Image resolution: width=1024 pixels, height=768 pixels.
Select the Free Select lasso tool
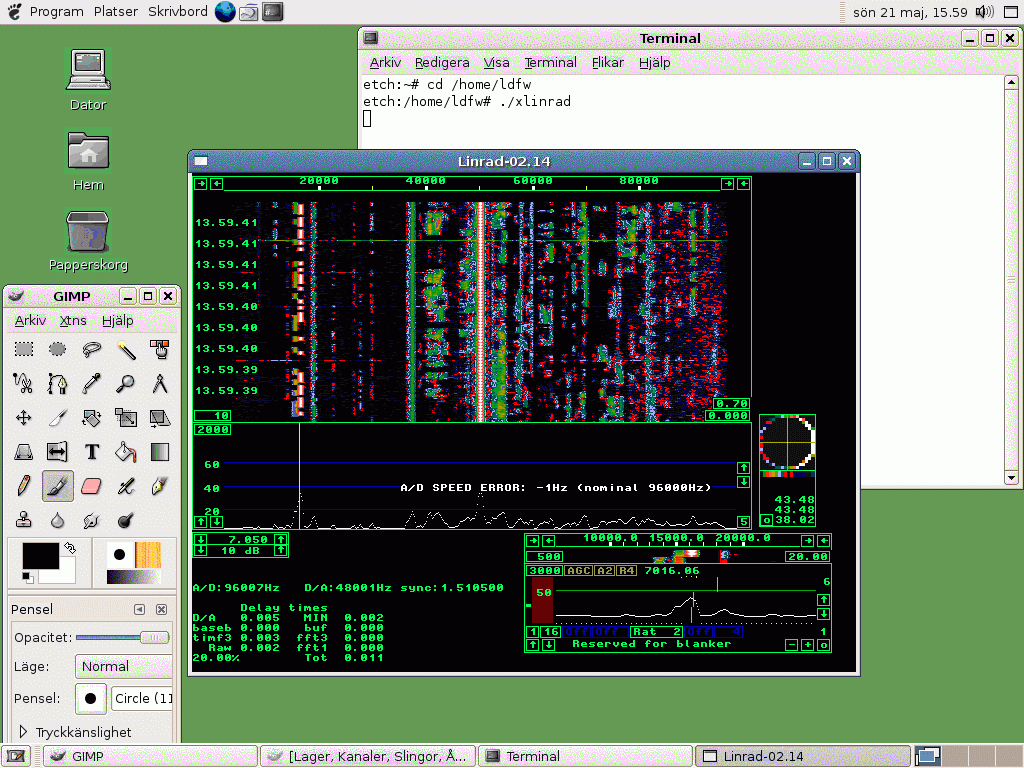91,349
